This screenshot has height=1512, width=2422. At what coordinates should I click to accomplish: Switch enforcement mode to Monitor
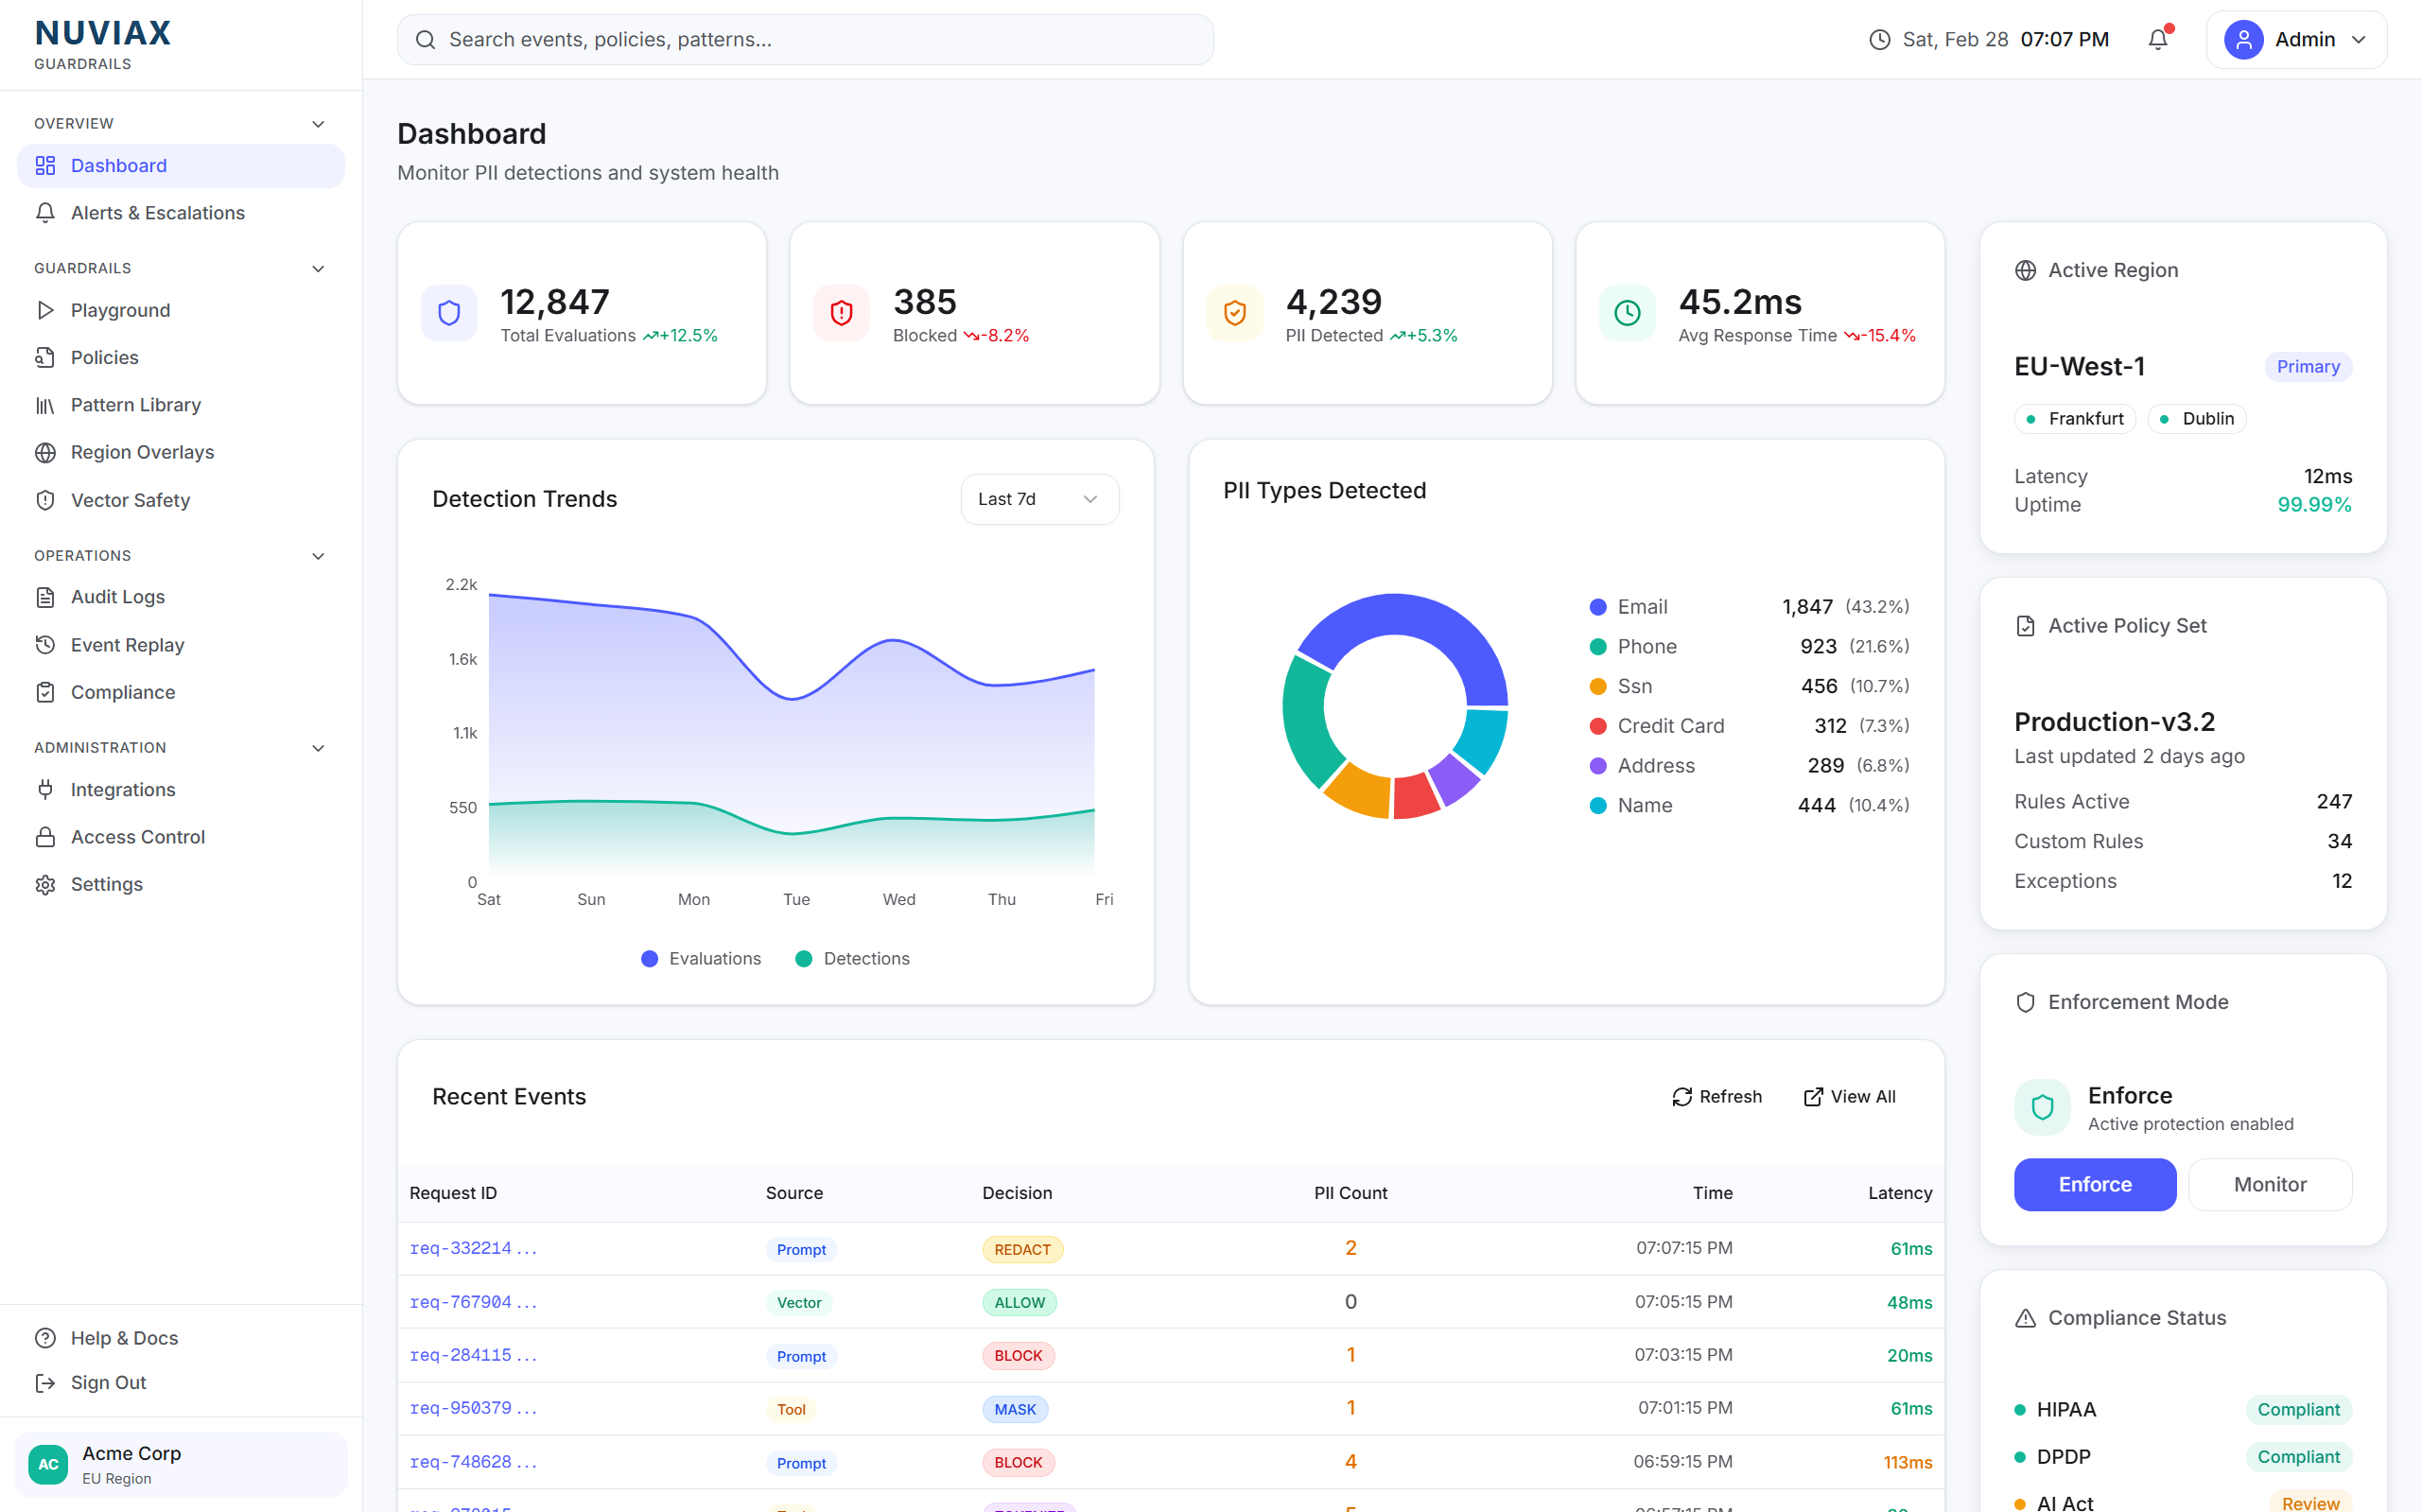point(2269,1184)
